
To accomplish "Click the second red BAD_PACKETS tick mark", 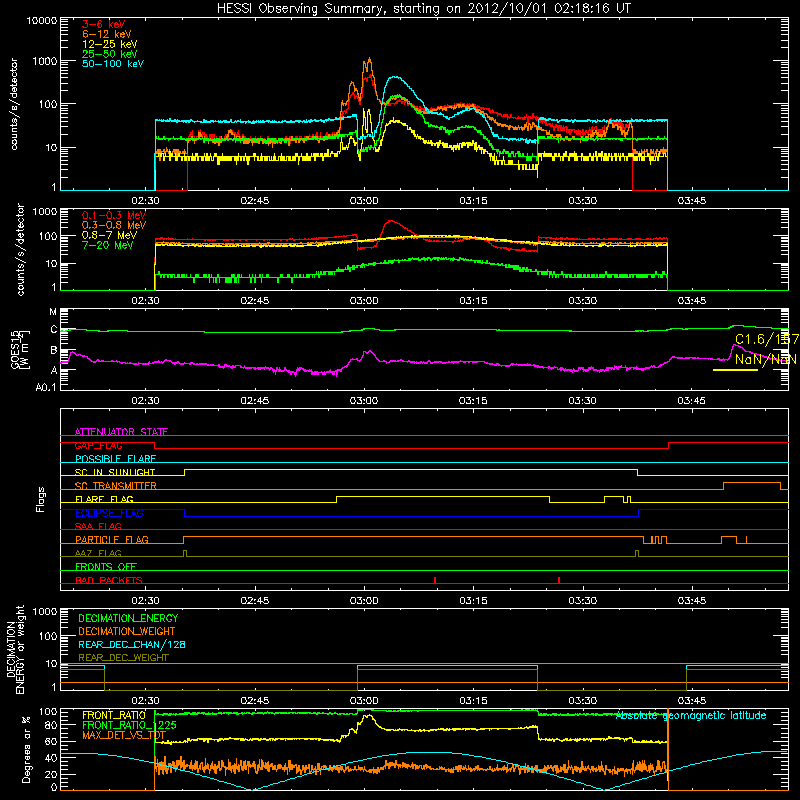I will tap(559, 580).
